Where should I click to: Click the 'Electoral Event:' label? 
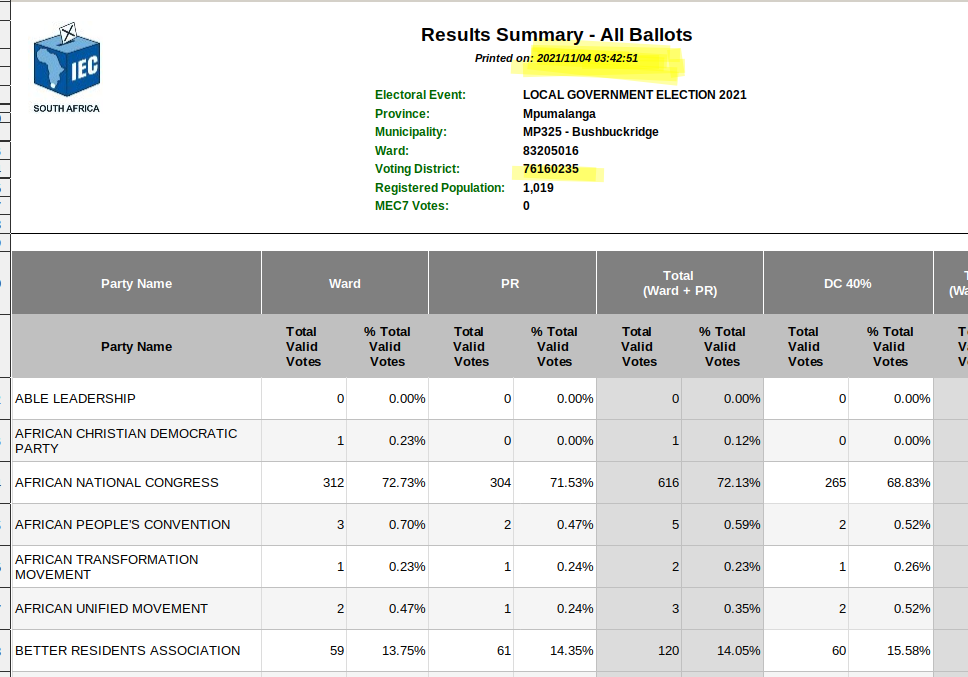click(420, 95)
